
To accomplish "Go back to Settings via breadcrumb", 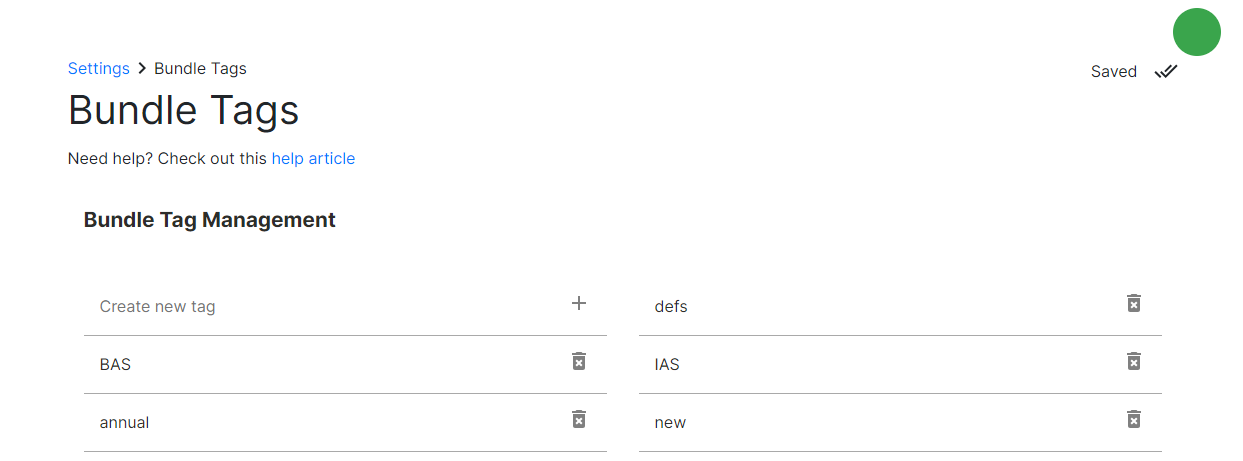I will [x=98, y=69].
